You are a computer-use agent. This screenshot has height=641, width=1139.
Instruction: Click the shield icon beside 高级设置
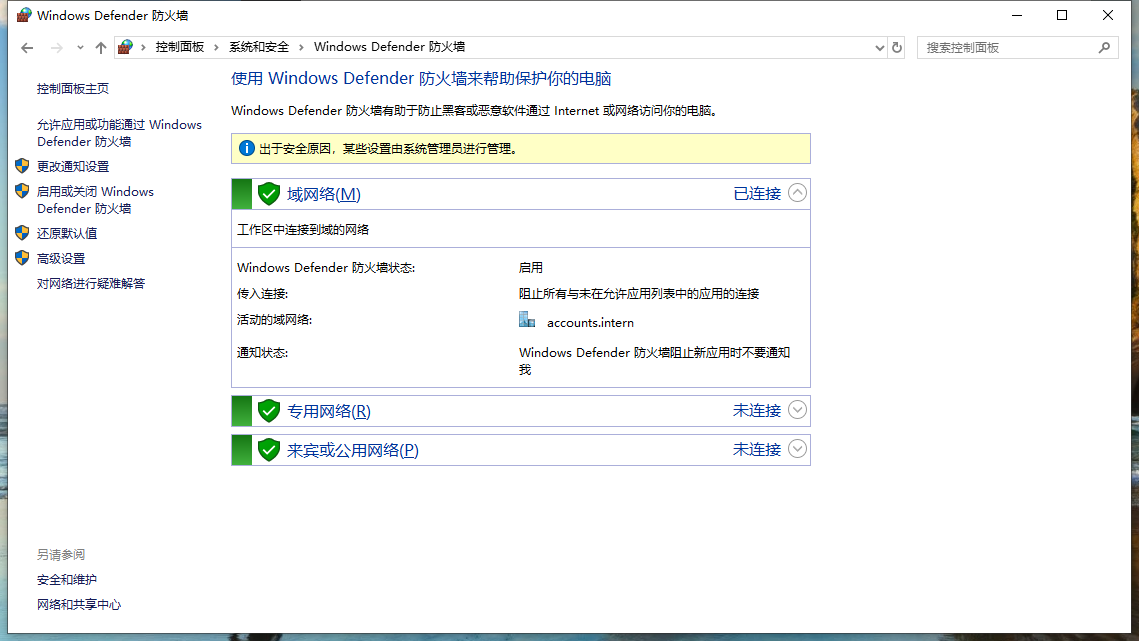tap(22, 258)
